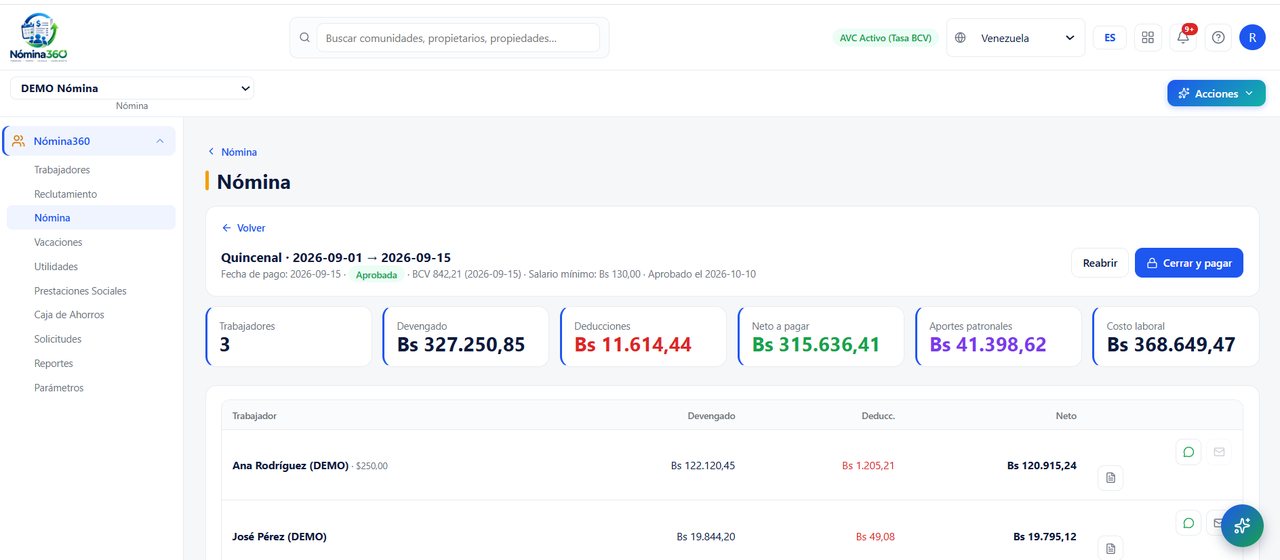Click the Aportes patronales Bs 41.398,62
The image size is (1280, 560).
pyautogui.click(x=988, y=345)
